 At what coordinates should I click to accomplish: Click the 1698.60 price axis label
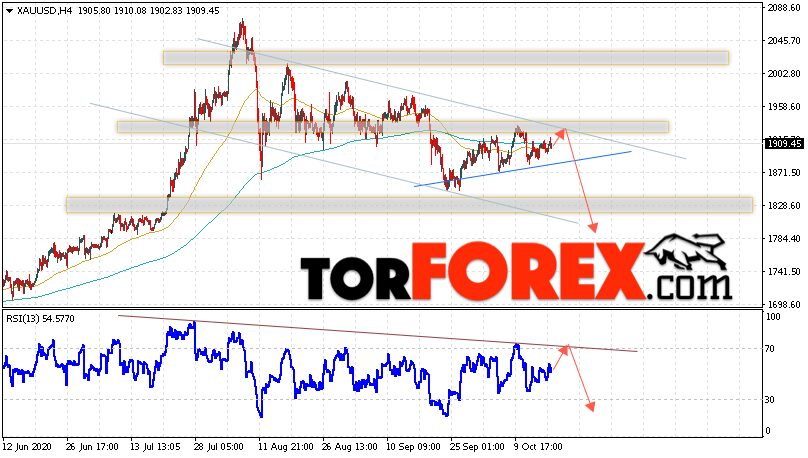coord(784,304)
